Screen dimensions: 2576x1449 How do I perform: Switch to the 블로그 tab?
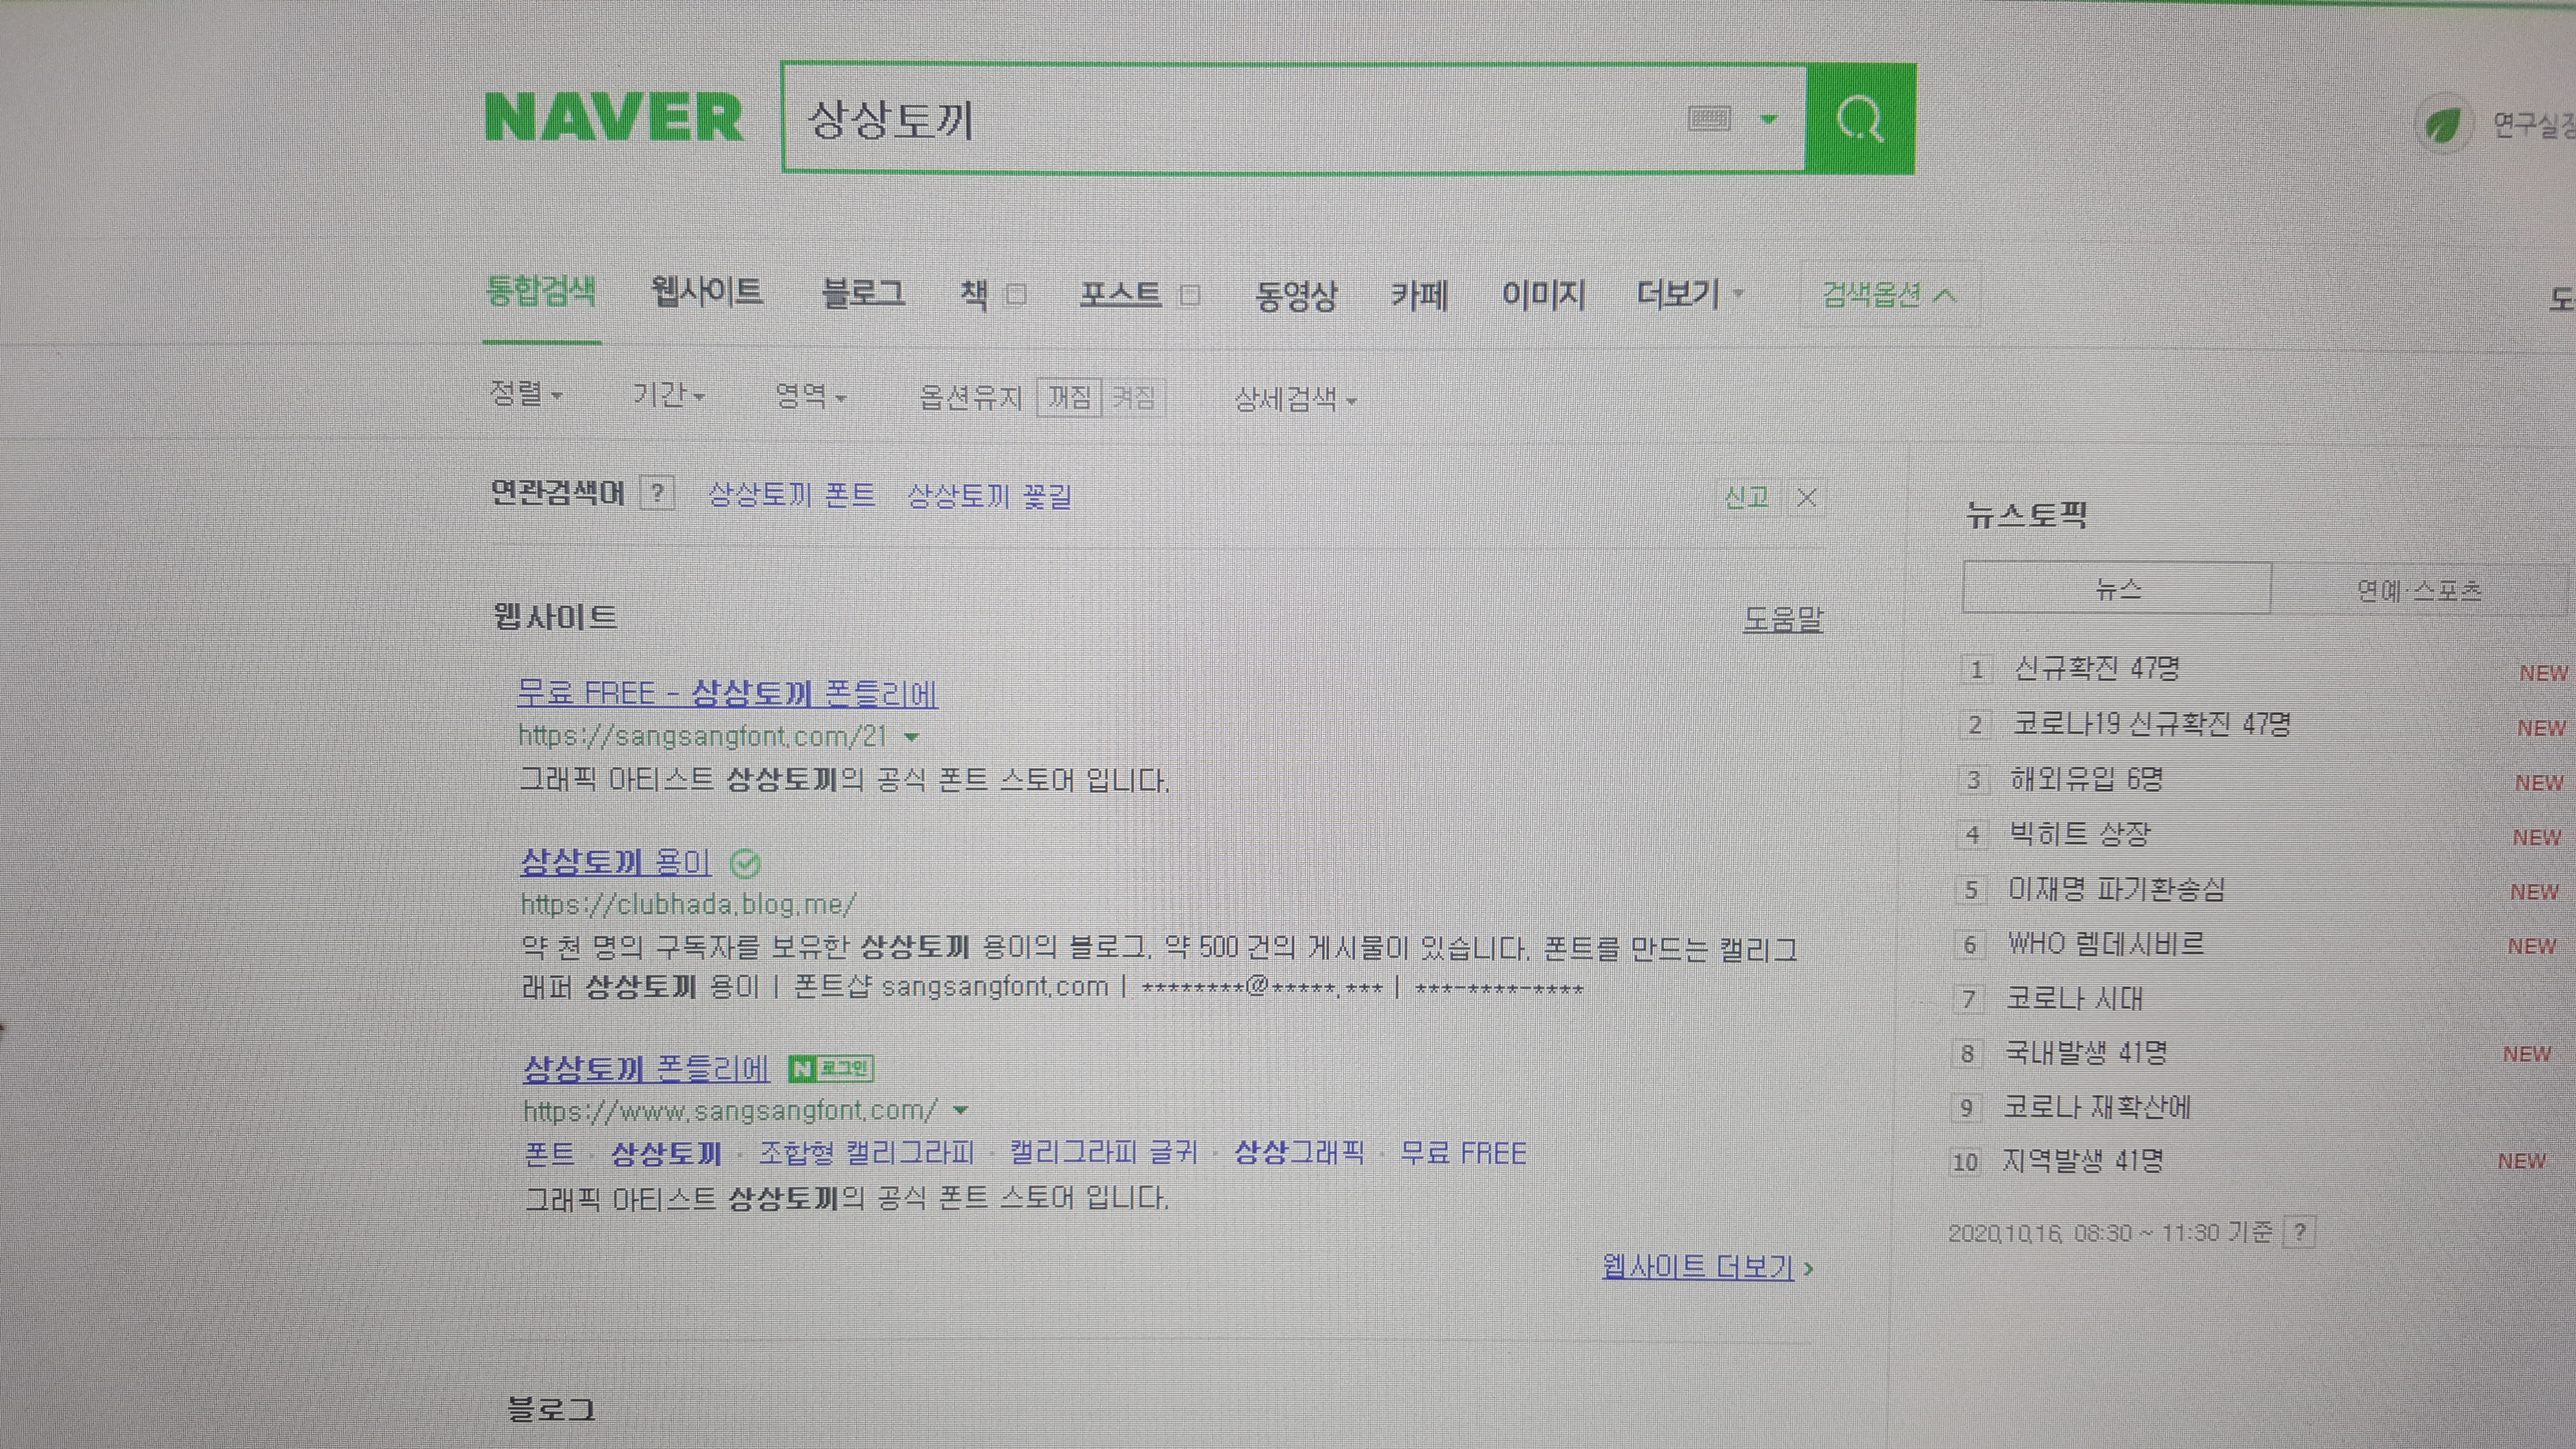[863, 293]
